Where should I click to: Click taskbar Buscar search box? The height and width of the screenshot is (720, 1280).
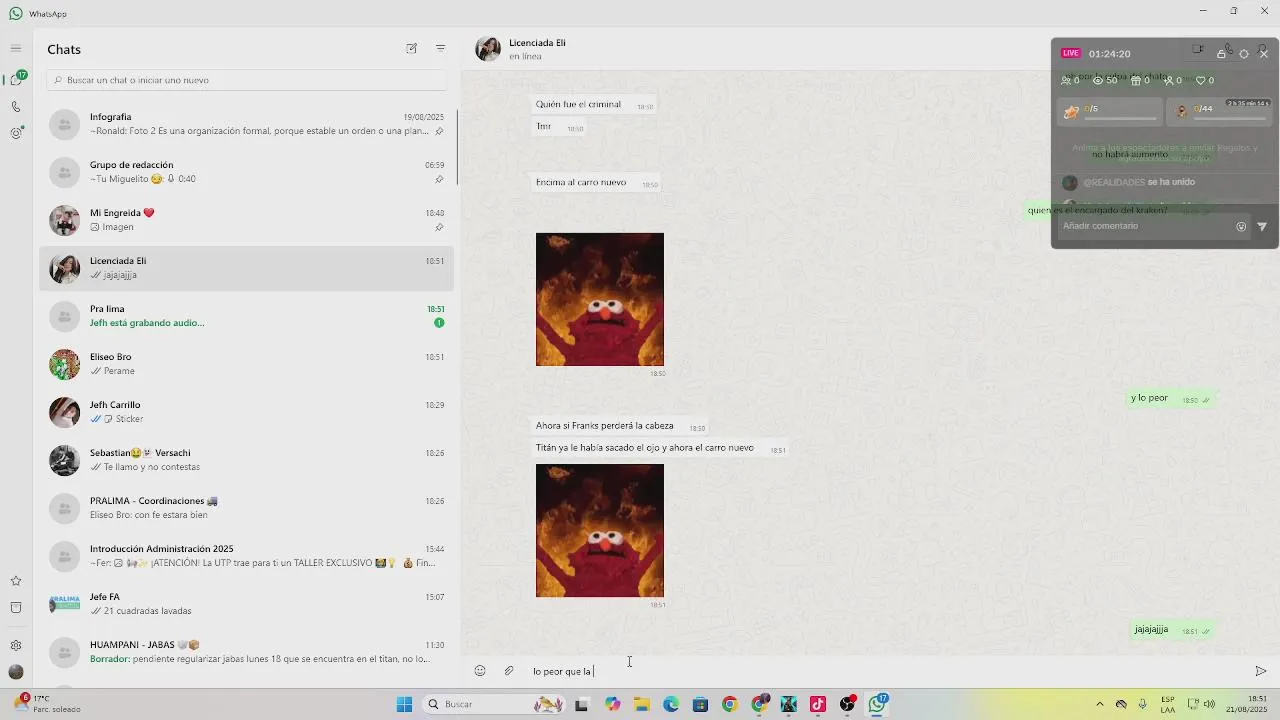coord(493,704)
